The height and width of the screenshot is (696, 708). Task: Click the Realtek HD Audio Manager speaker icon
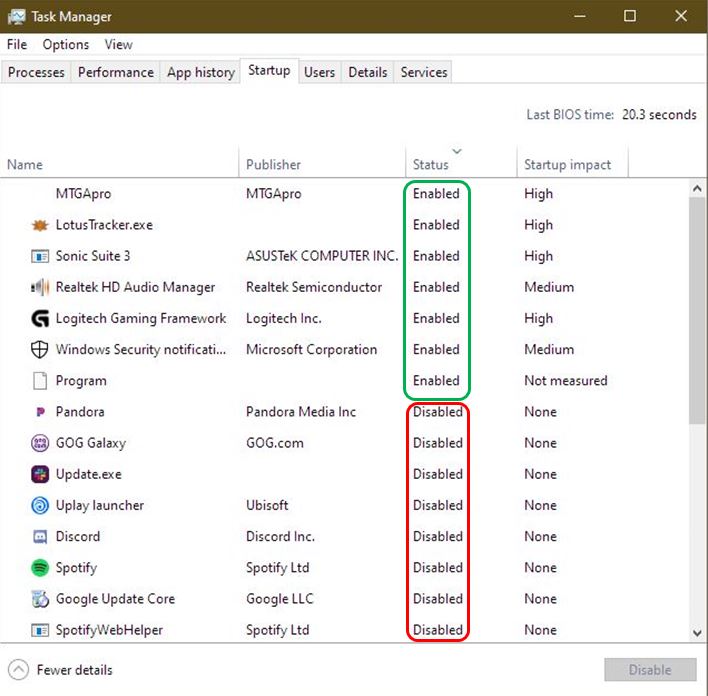click(x=40, y=287)
